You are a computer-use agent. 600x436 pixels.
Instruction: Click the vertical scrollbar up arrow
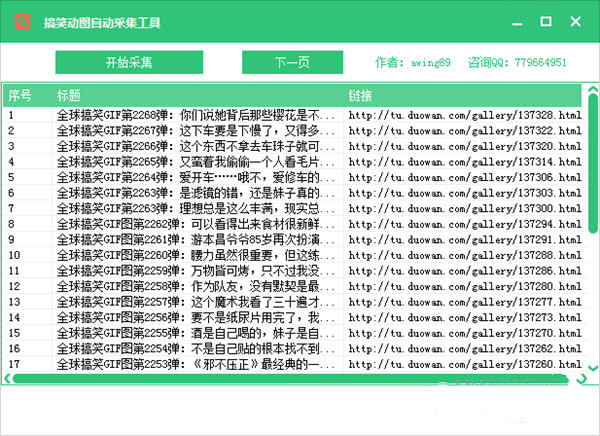[593, 90]
